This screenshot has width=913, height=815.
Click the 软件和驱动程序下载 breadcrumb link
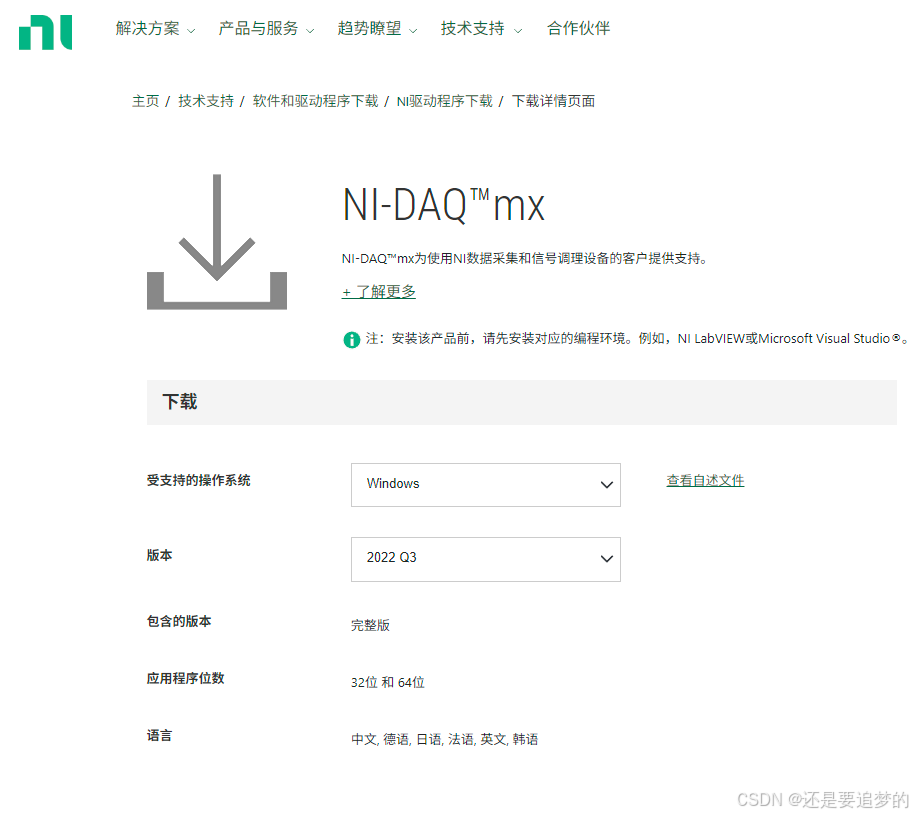(315, 101)
